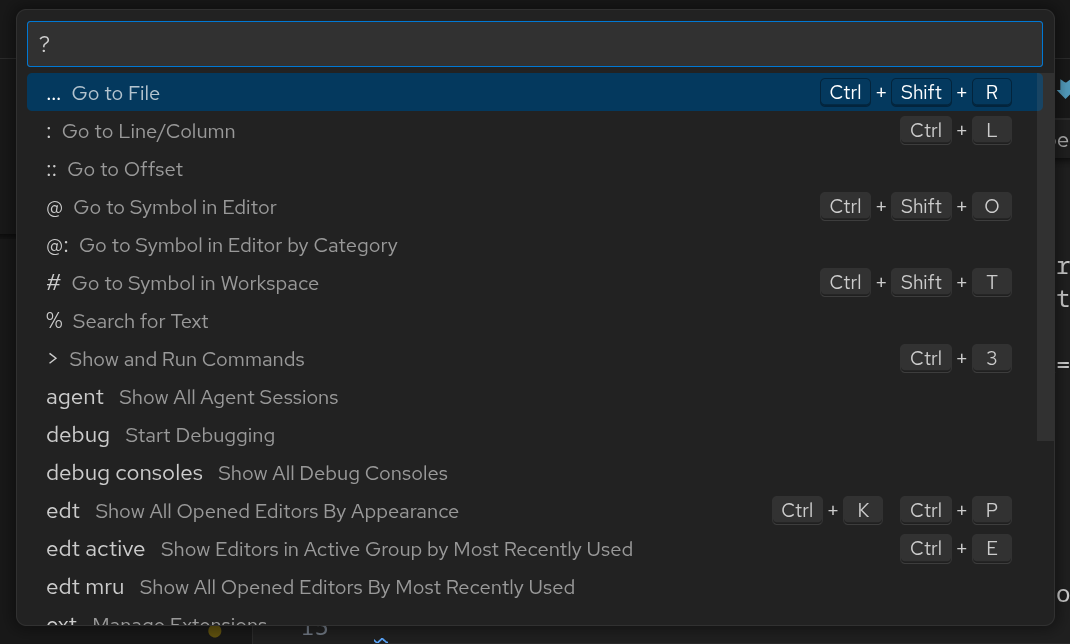Viewport: 1070px width, 644px height.
Task: Open Go to Symbol in Editor by Category
Action: (x=237, y=245)
